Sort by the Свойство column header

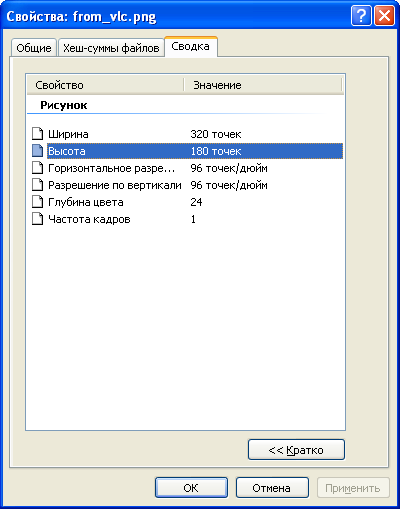105,85
